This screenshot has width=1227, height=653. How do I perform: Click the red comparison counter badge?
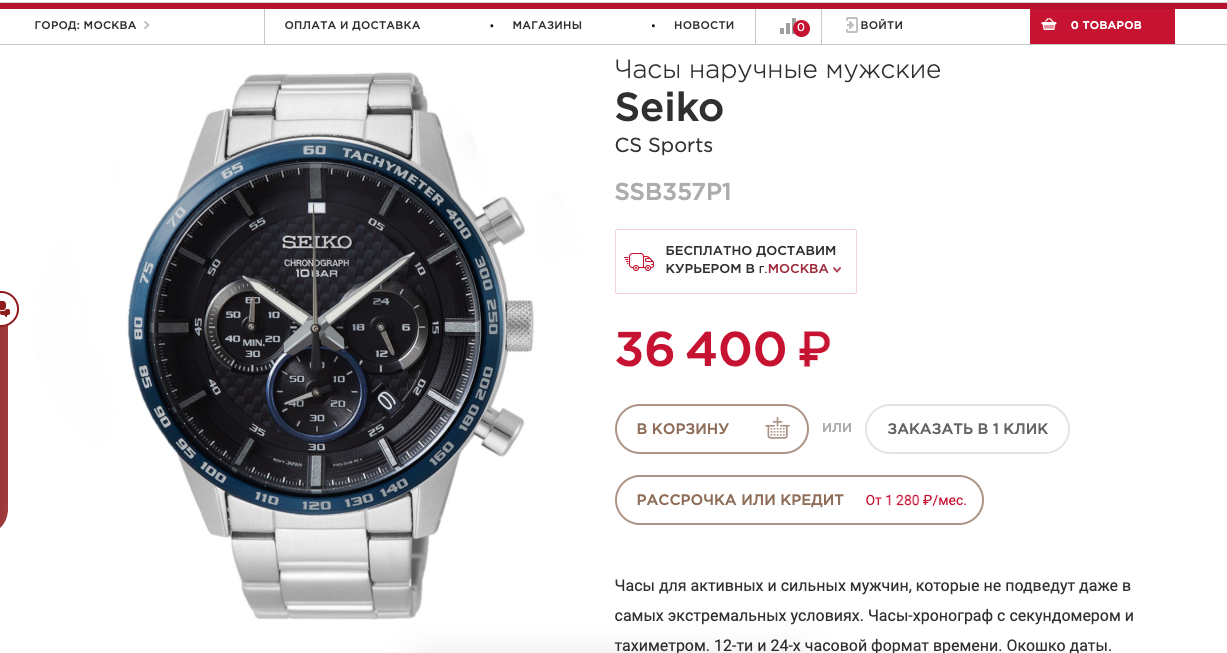[801, 28]
